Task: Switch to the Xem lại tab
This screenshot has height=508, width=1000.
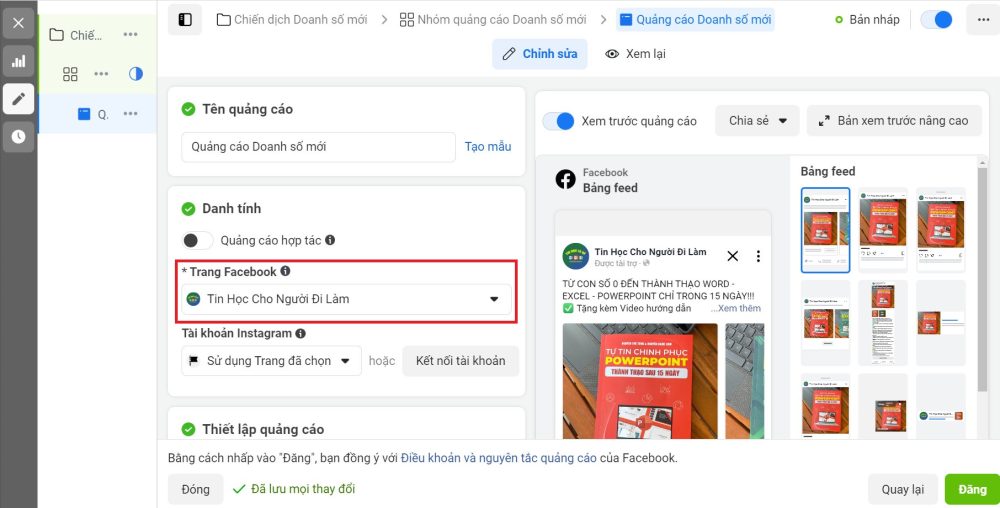Action: pyautogui.click(x=635, y=54)
